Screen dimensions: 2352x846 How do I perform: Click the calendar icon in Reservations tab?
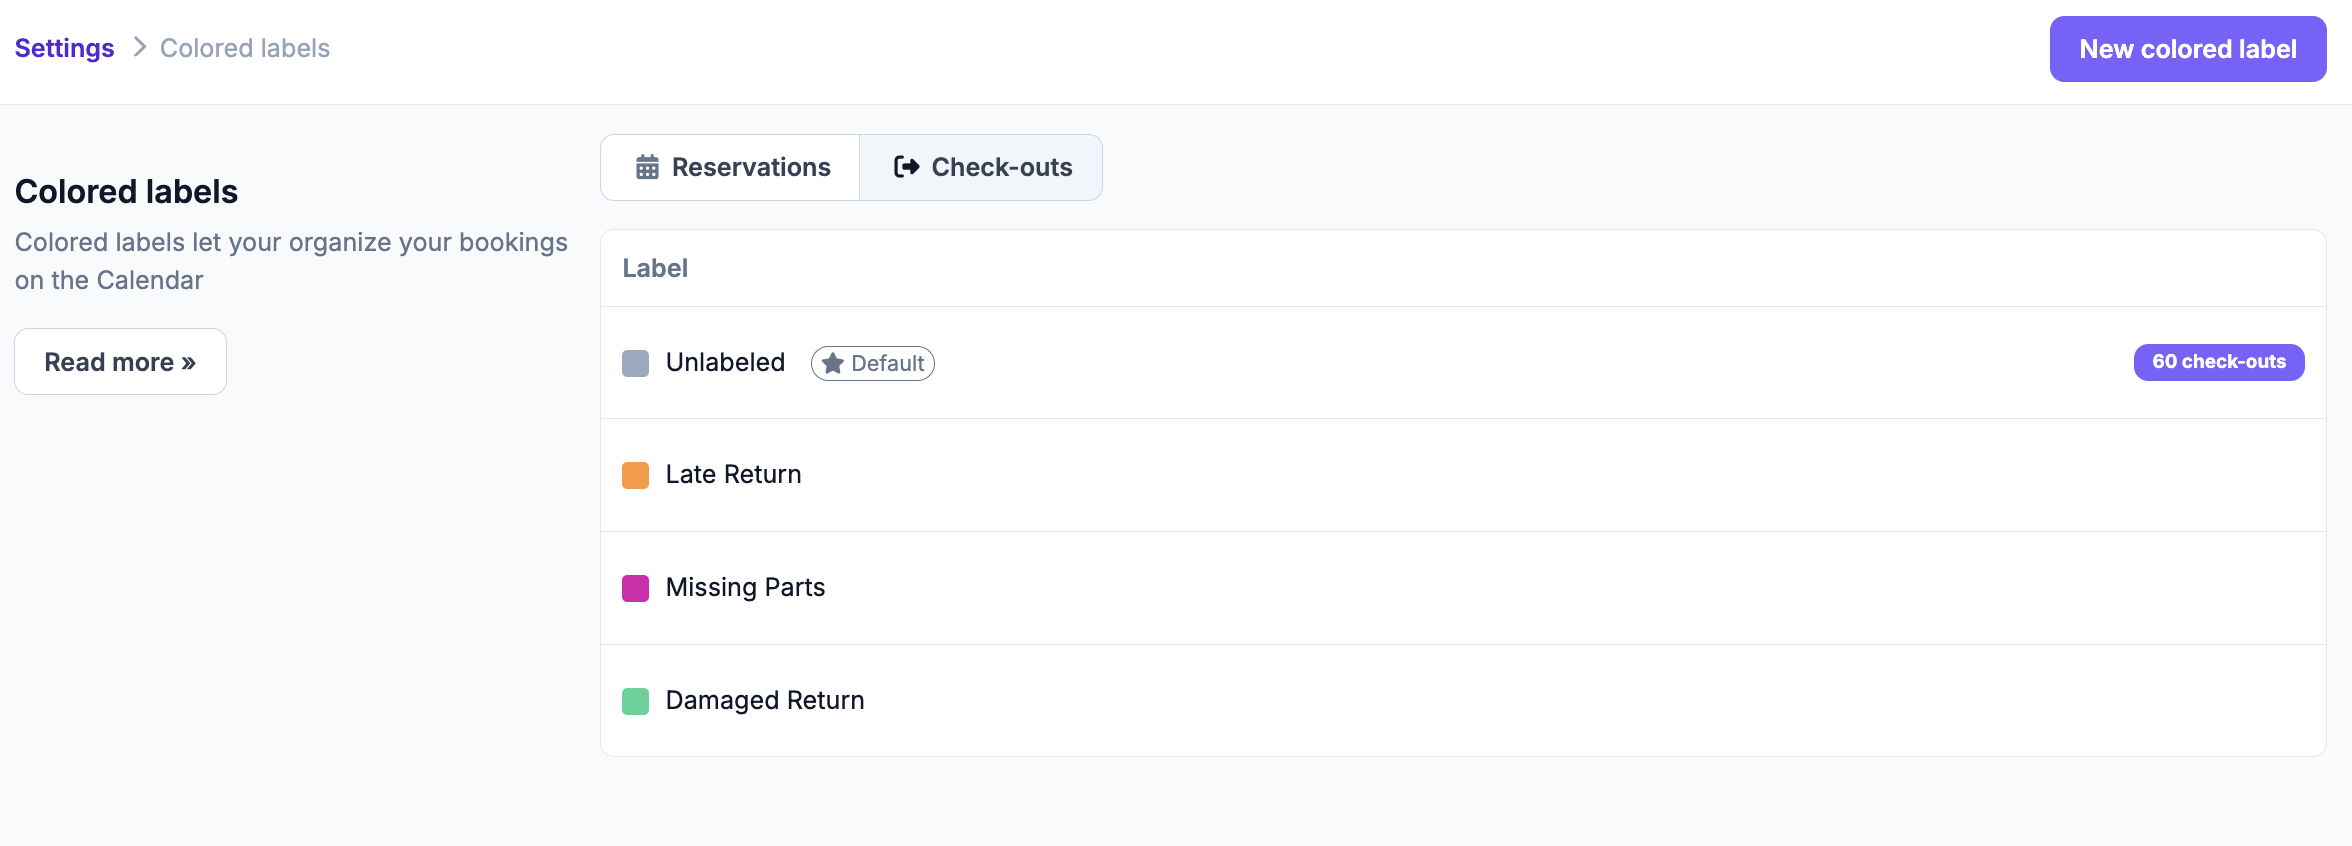647,167
